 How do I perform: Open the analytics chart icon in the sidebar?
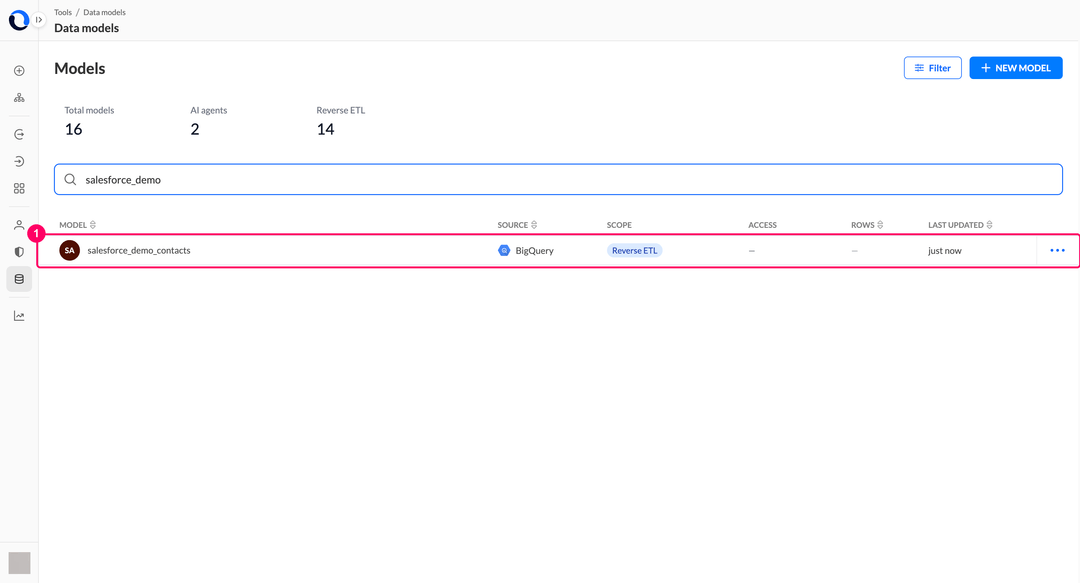pos(19,316)
